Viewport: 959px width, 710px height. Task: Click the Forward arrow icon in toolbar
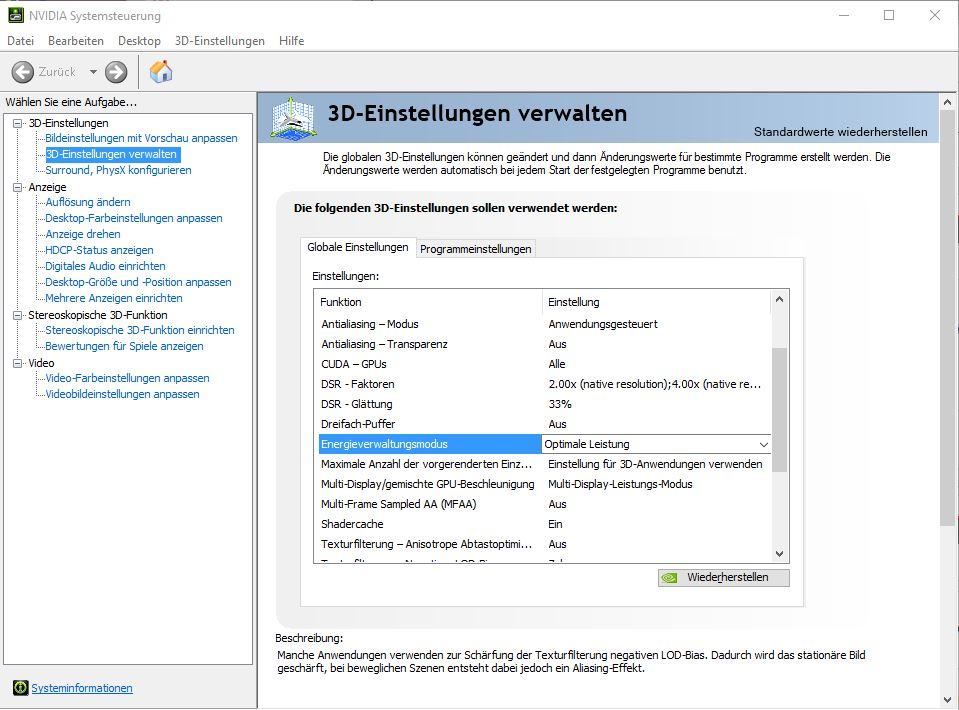116,72
